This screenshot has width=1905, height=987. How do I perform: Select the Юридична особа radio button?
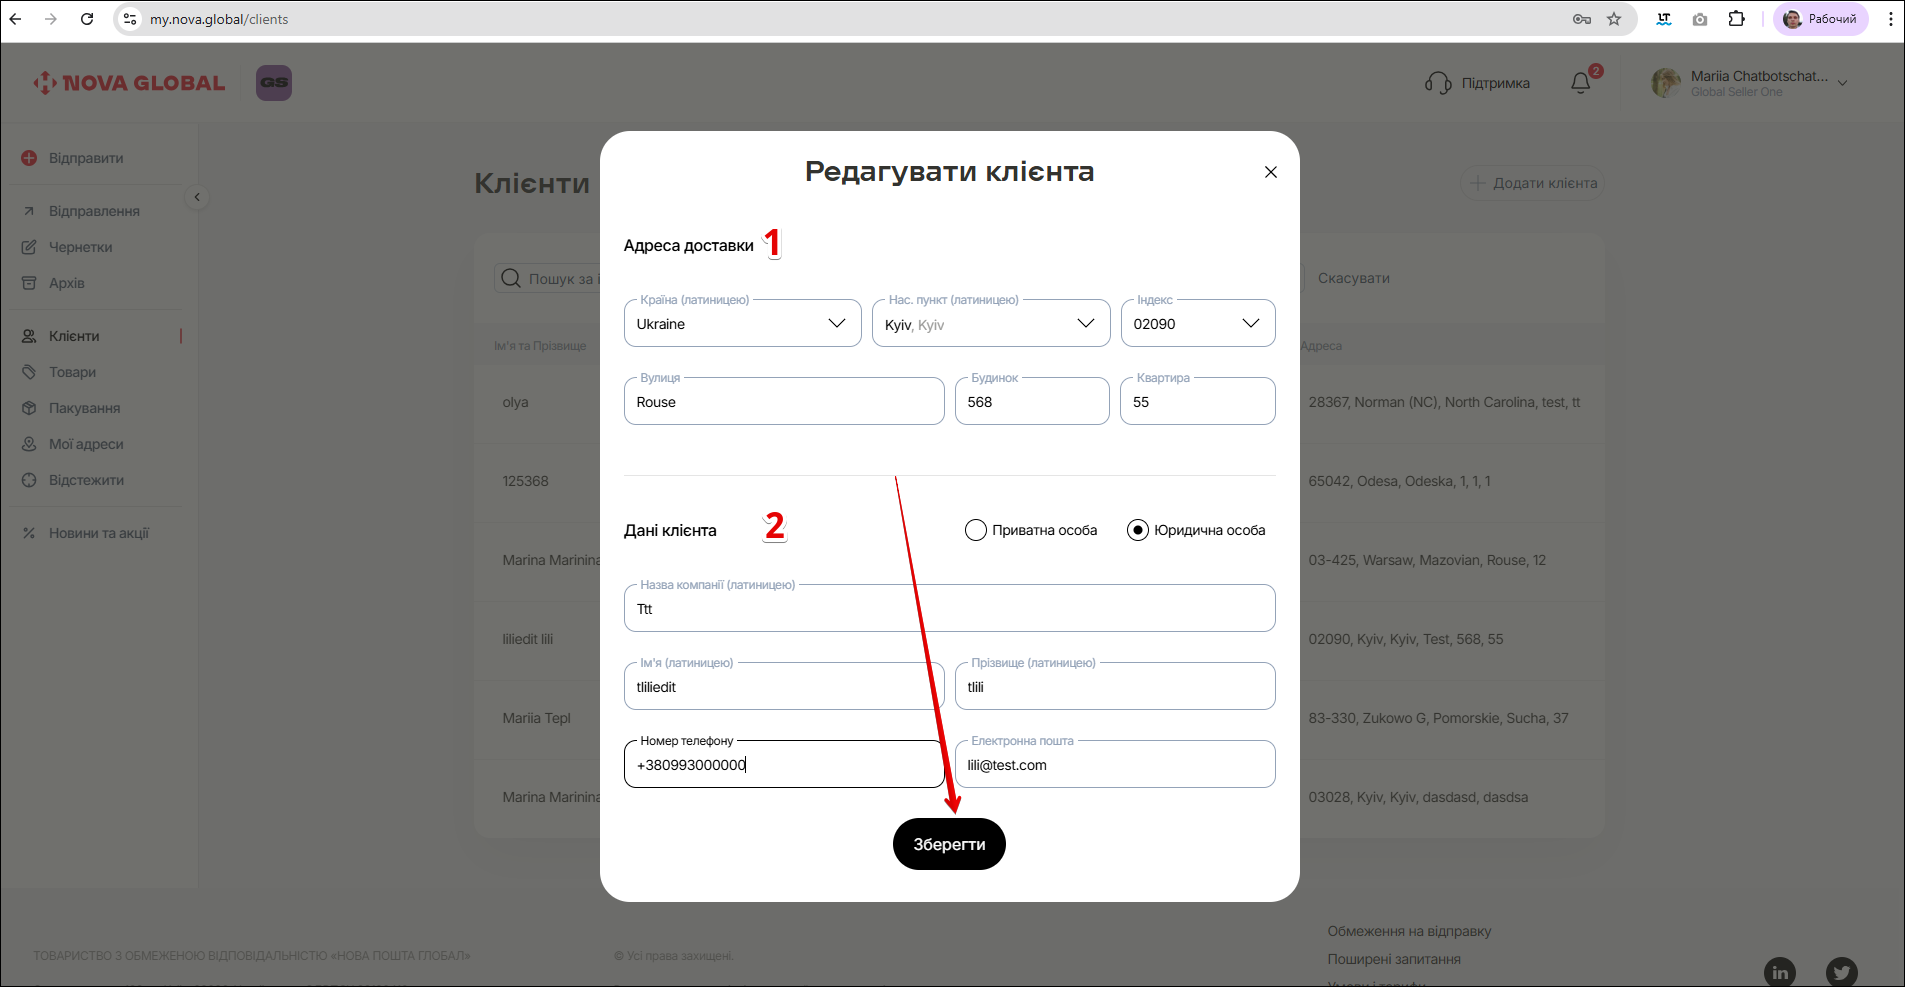click(x=1138, y=530)
